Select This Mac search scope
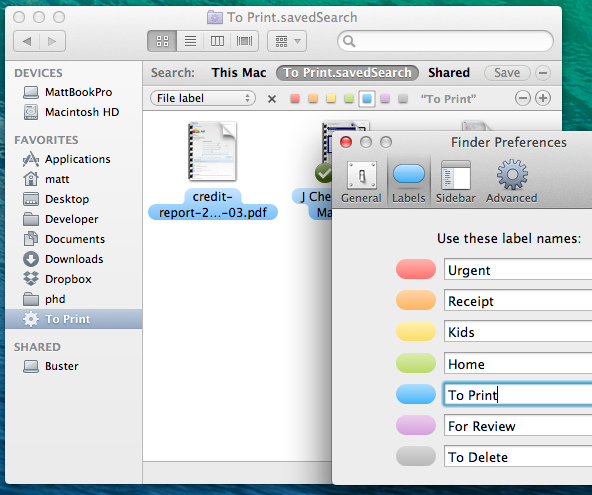Screen dimensions: 592x495 239,72
